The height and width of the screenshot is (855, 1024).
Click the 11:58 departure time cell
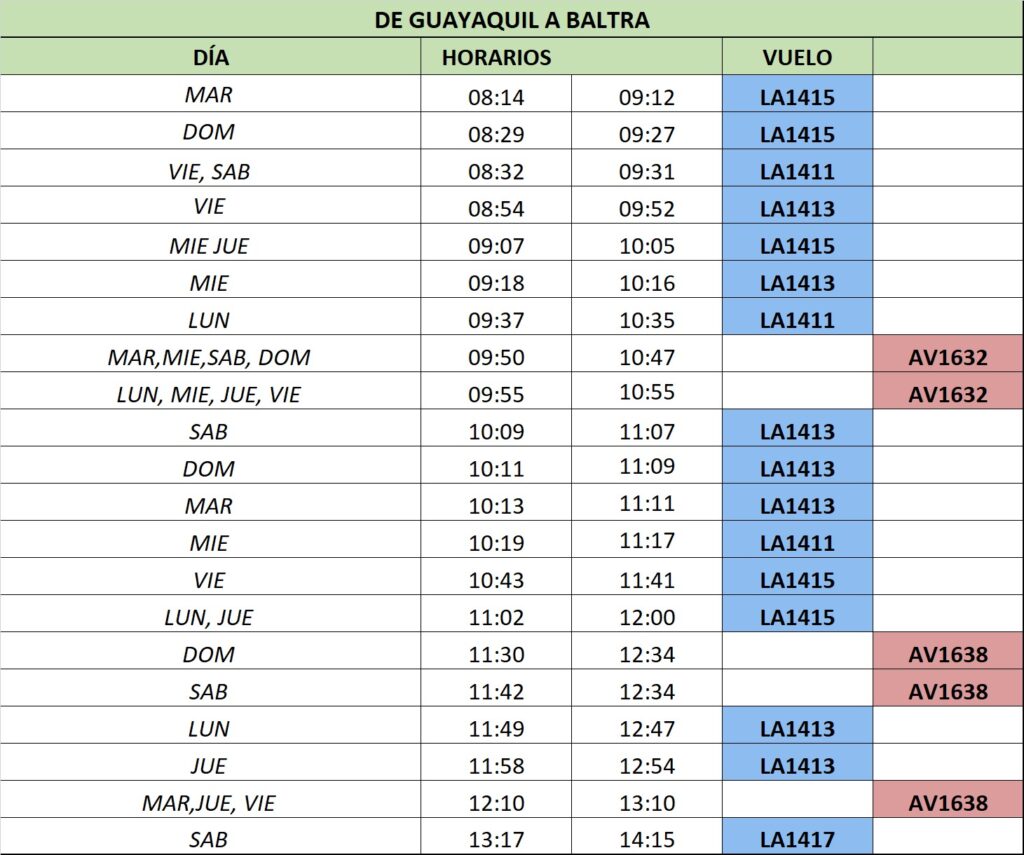click(x=496, y=765)
